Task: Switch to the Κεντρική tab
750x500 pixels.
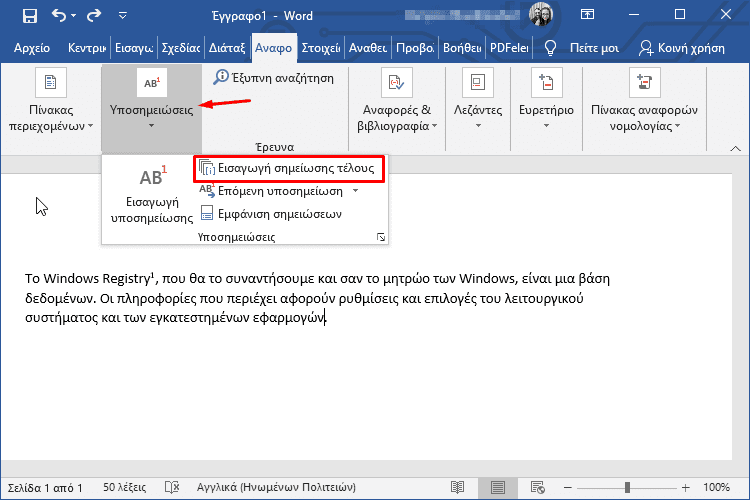Action: (87, 48)
